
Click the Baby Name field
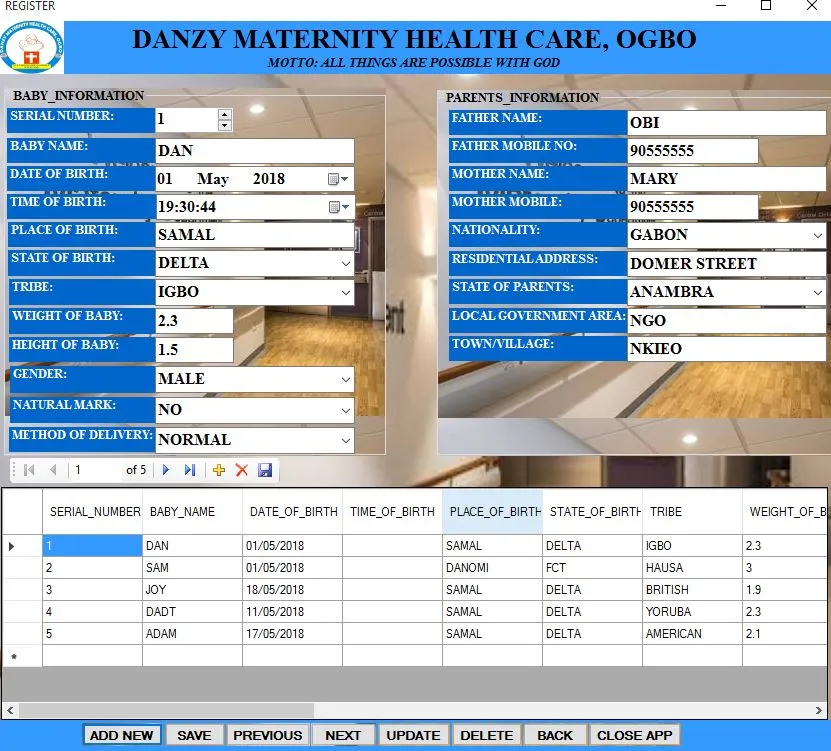(255, 151)
